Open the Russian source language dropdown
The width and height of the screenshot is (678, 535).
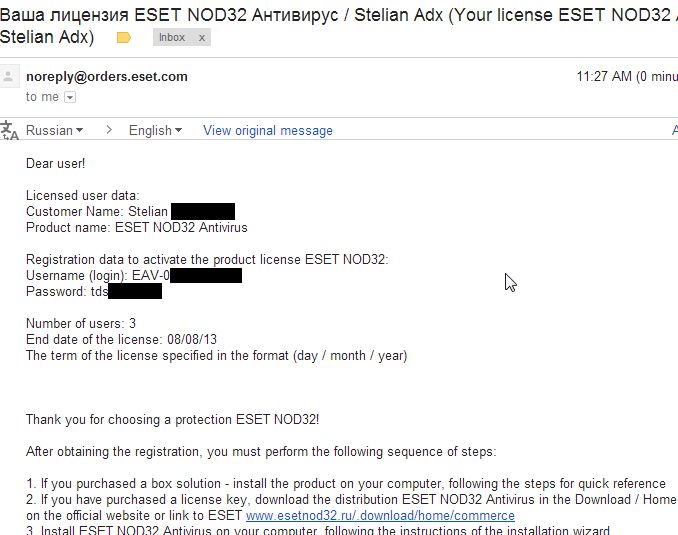point(54,130)
